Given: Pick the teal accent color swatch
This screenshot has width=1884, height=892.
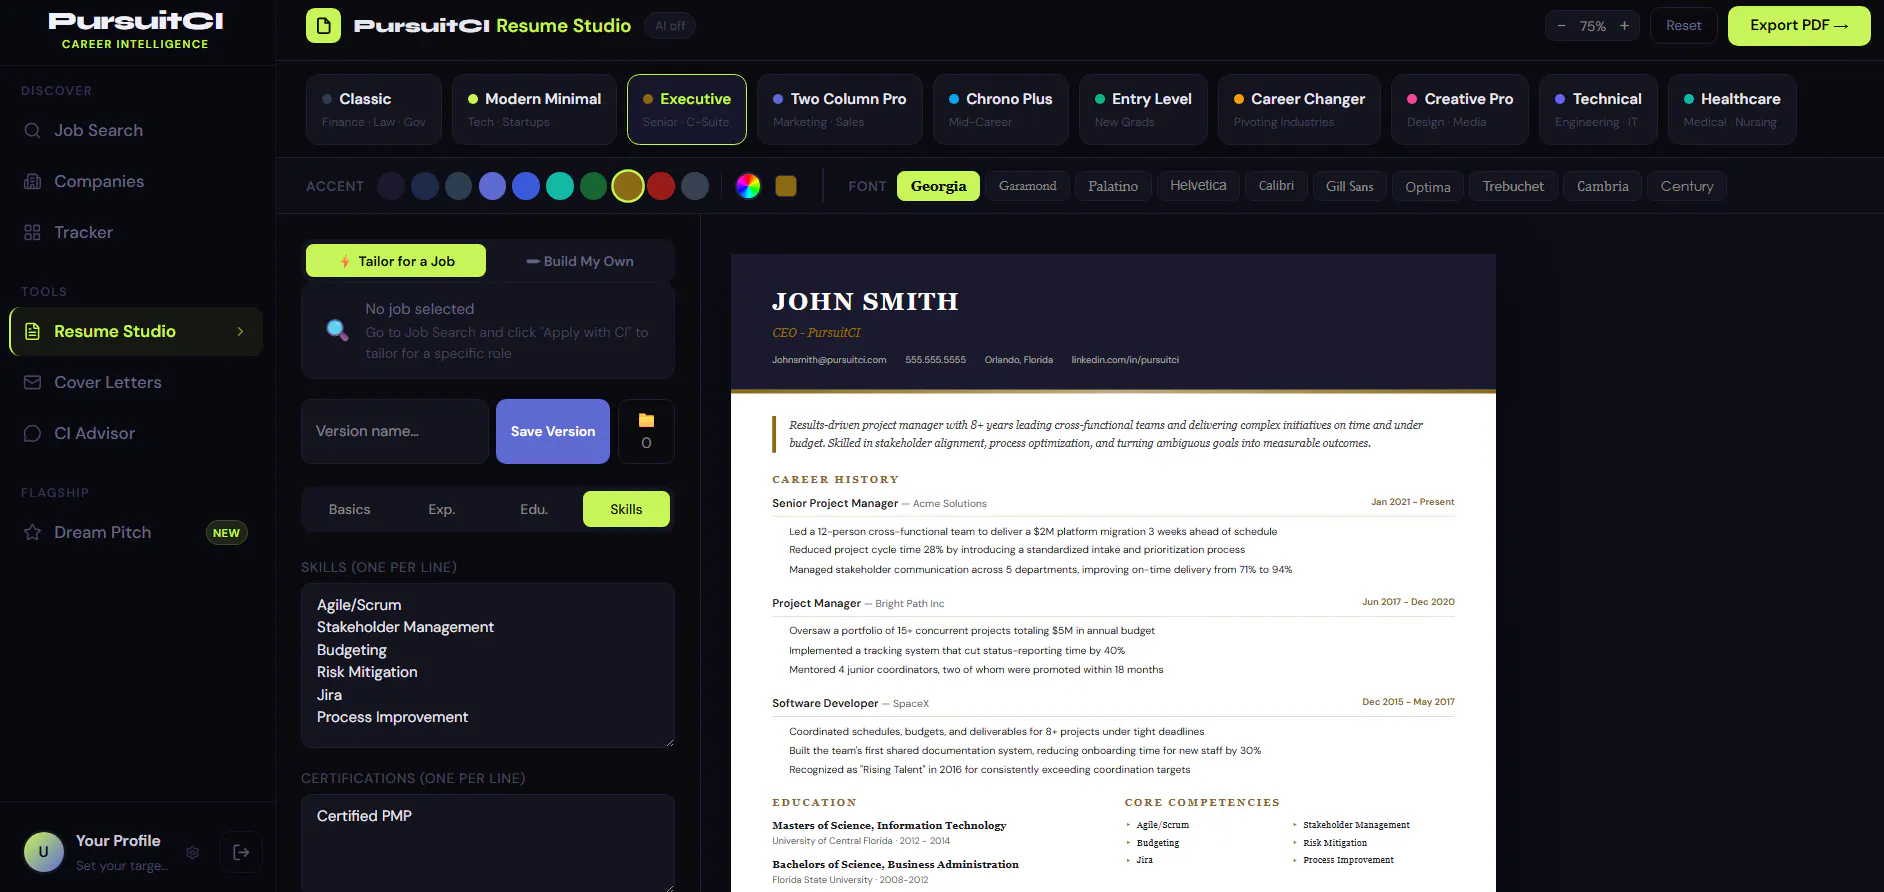Looking at the screenshot, I should [560, 186].
